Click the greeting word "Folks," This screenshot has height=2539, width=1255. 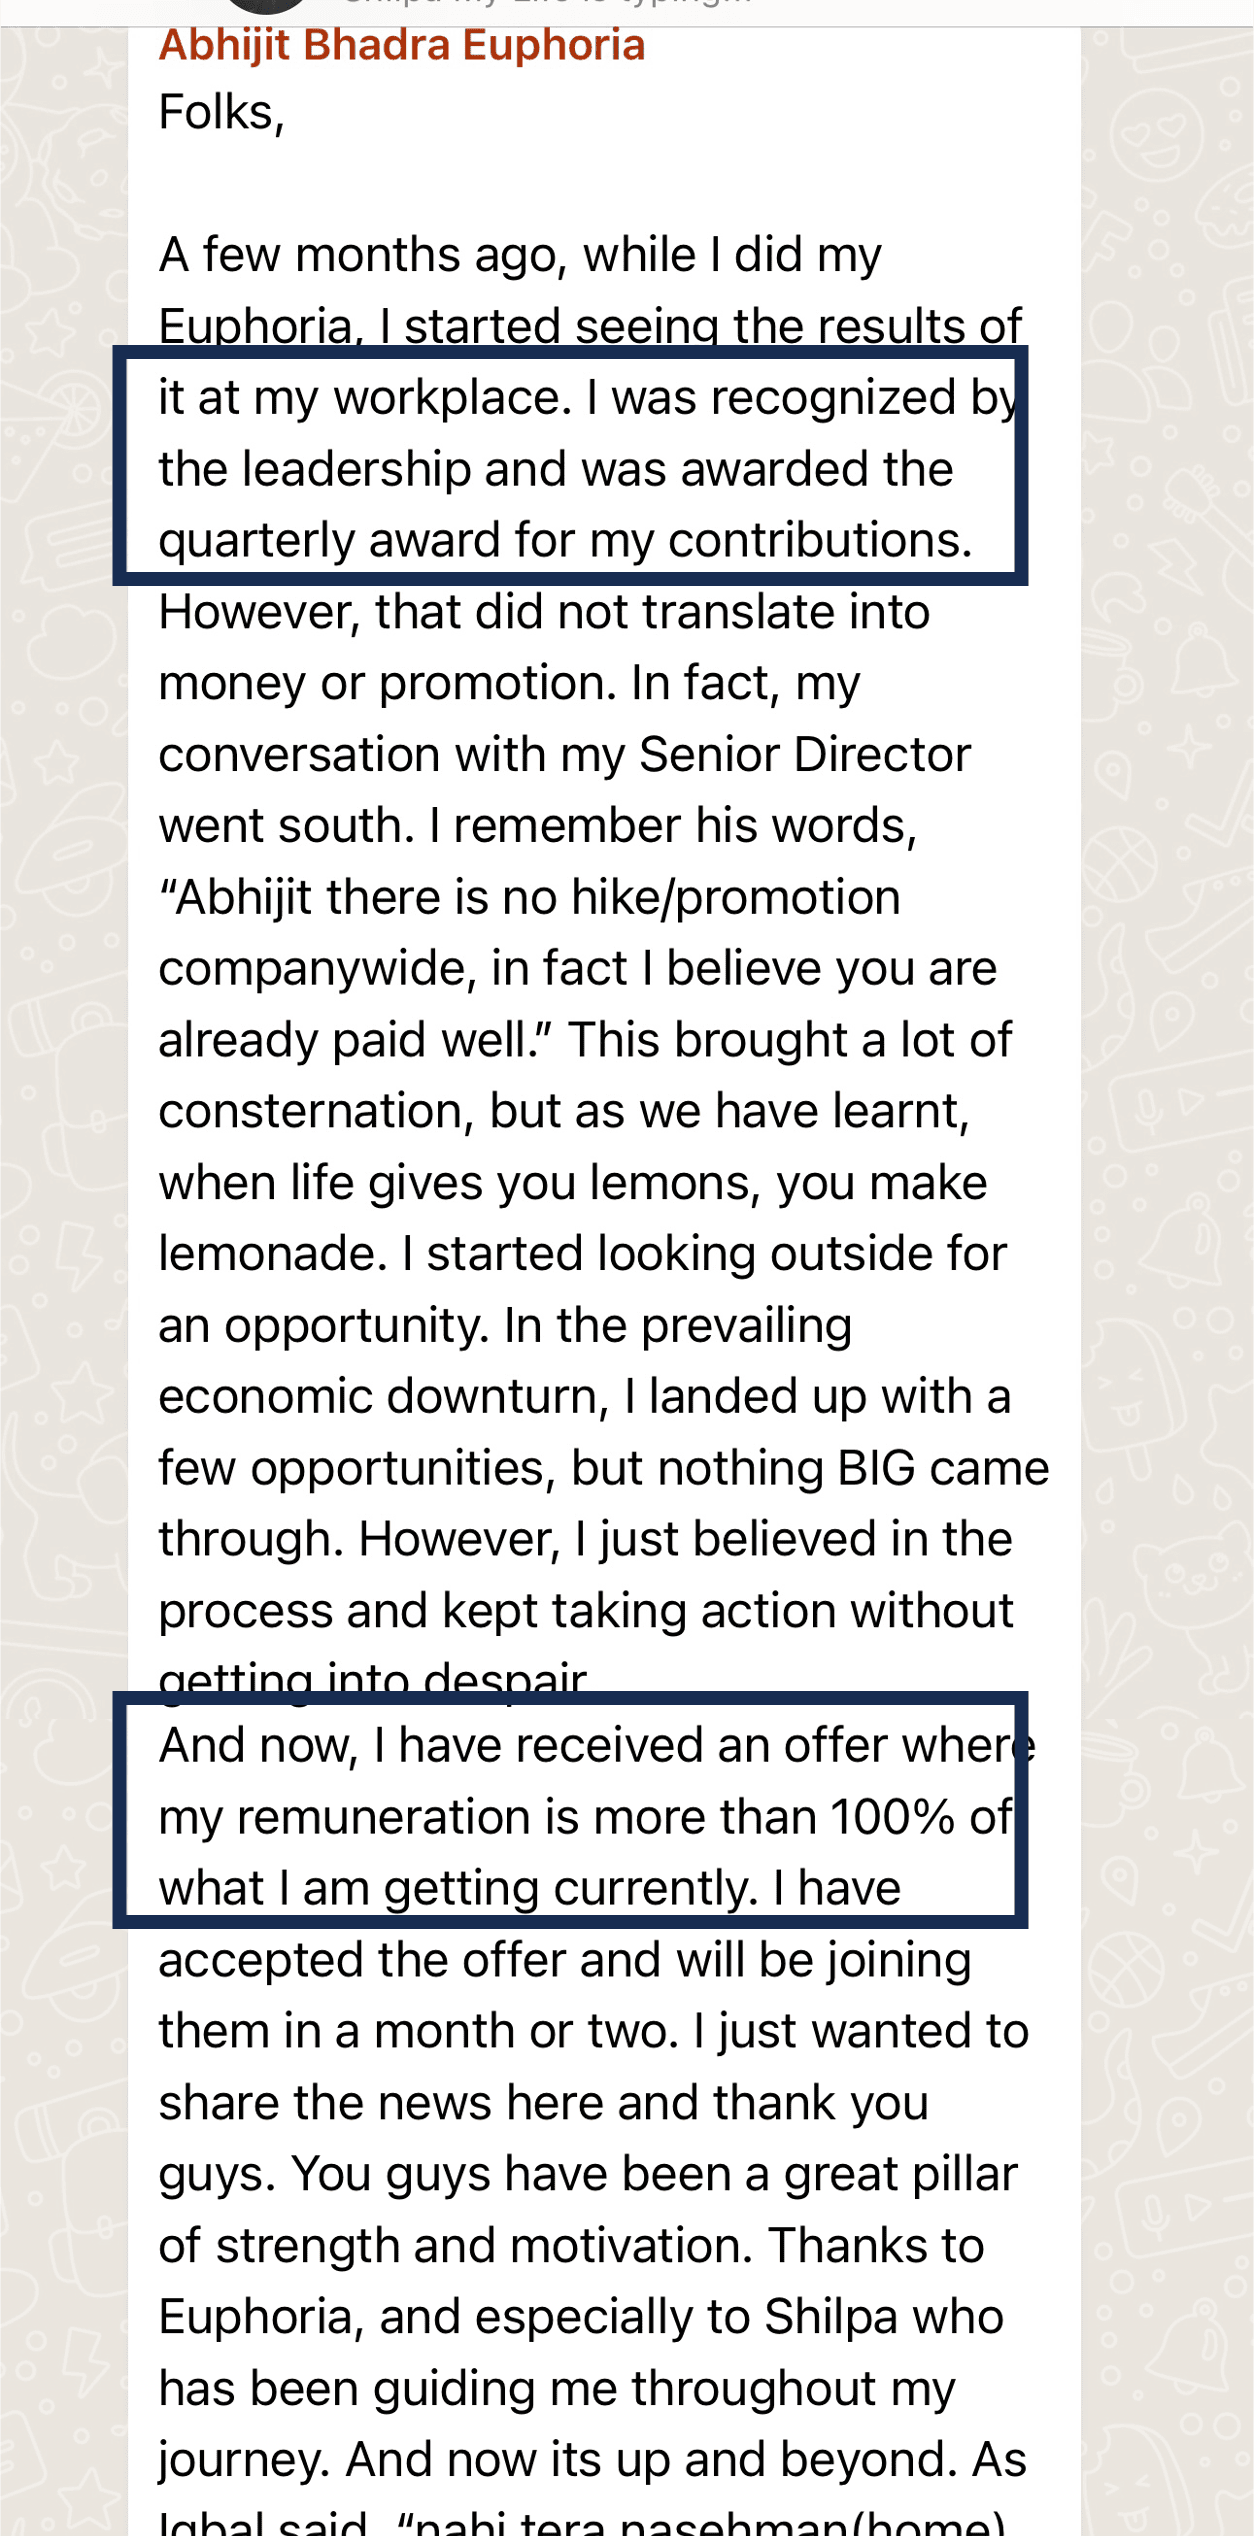point(221,112)
